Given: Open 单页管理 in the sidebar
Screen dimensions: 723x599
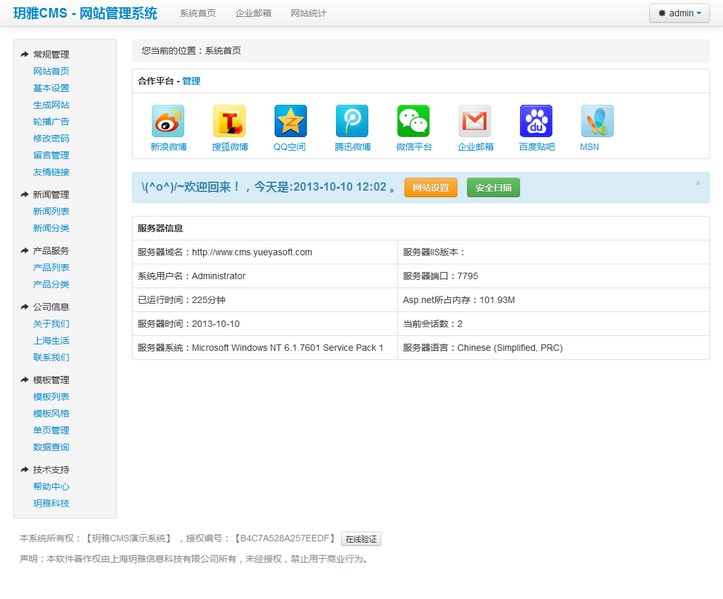Looking at the screenshot, I should click(x=51, y=430).
